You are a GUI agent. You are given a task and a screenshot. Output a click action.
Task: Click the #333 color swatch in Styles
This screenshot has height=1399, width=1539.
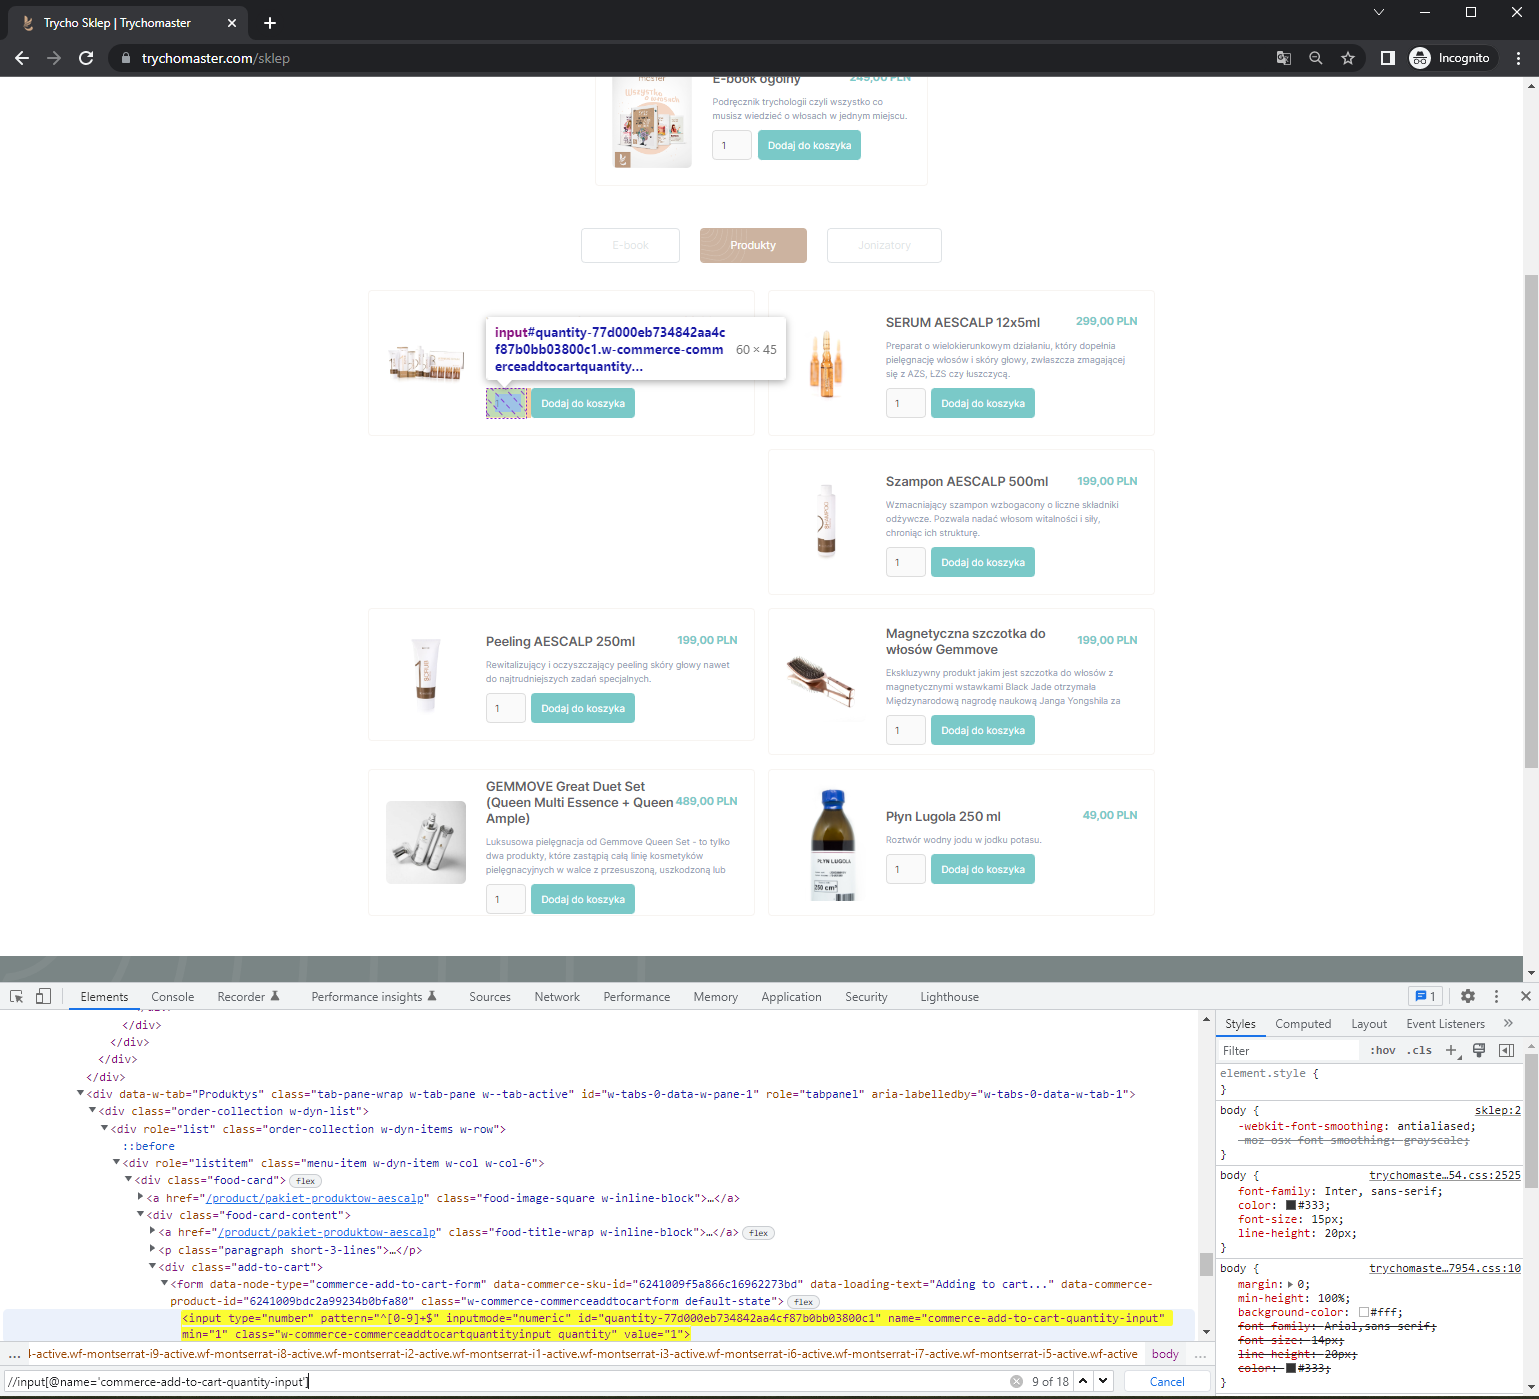click(1291, 1205)
